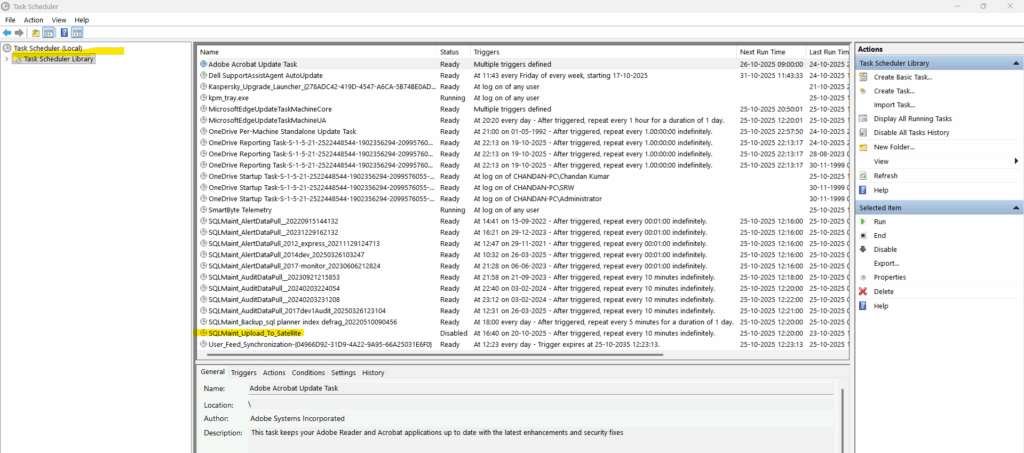
Task: Click the red Delete X icon
Action: [863, 291]
